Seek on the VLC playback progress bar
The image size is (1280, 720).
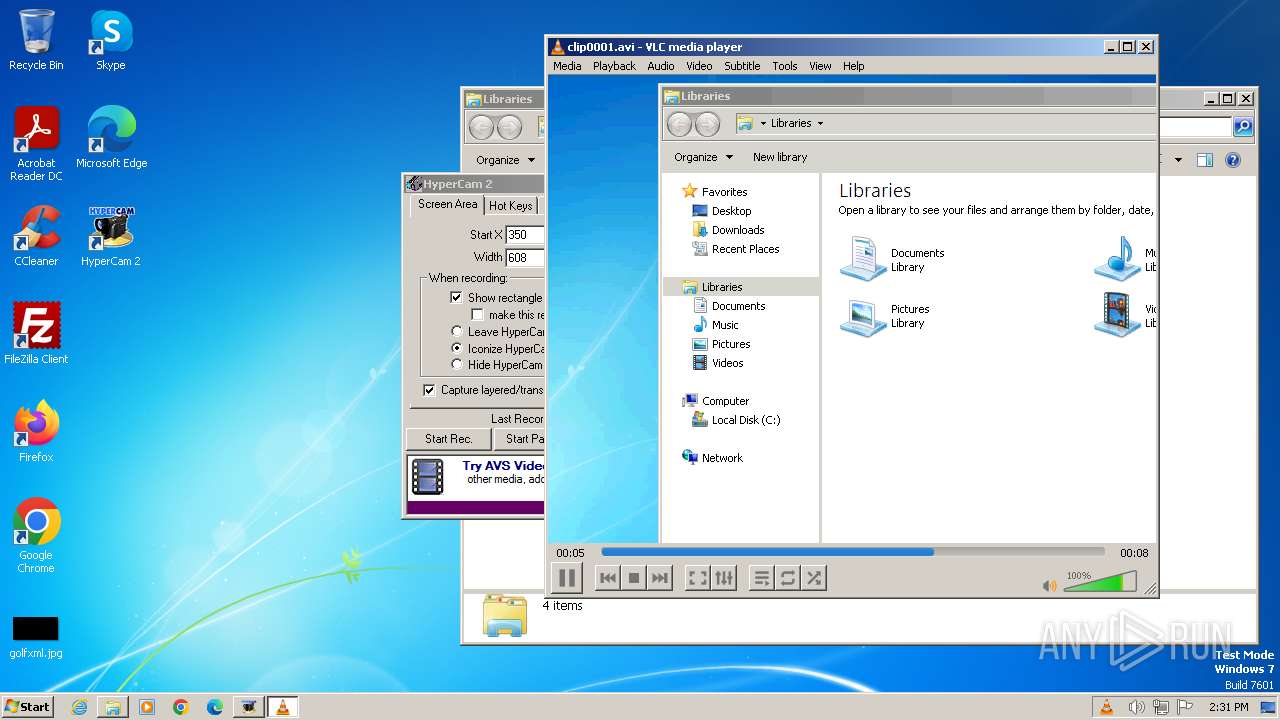click(x=853, y=552)
